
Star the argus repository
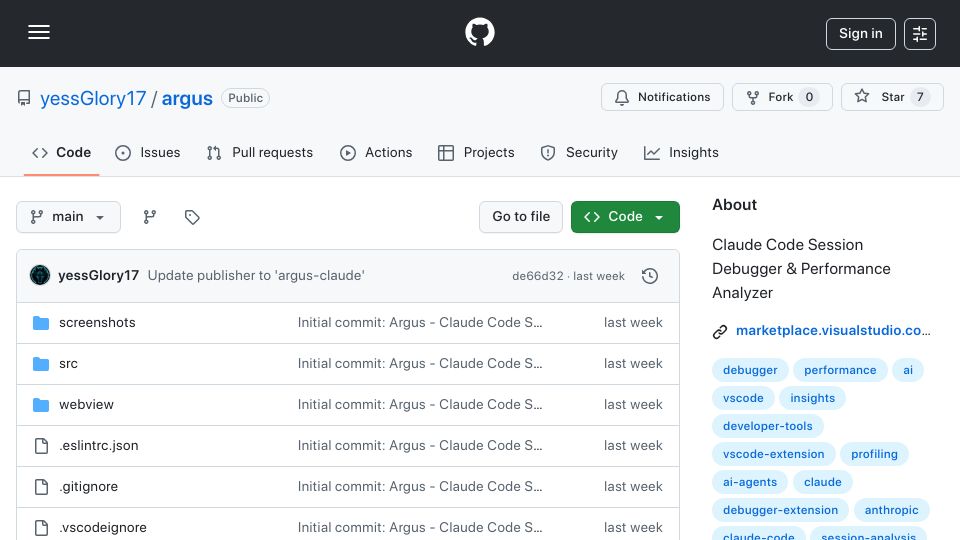891,97
